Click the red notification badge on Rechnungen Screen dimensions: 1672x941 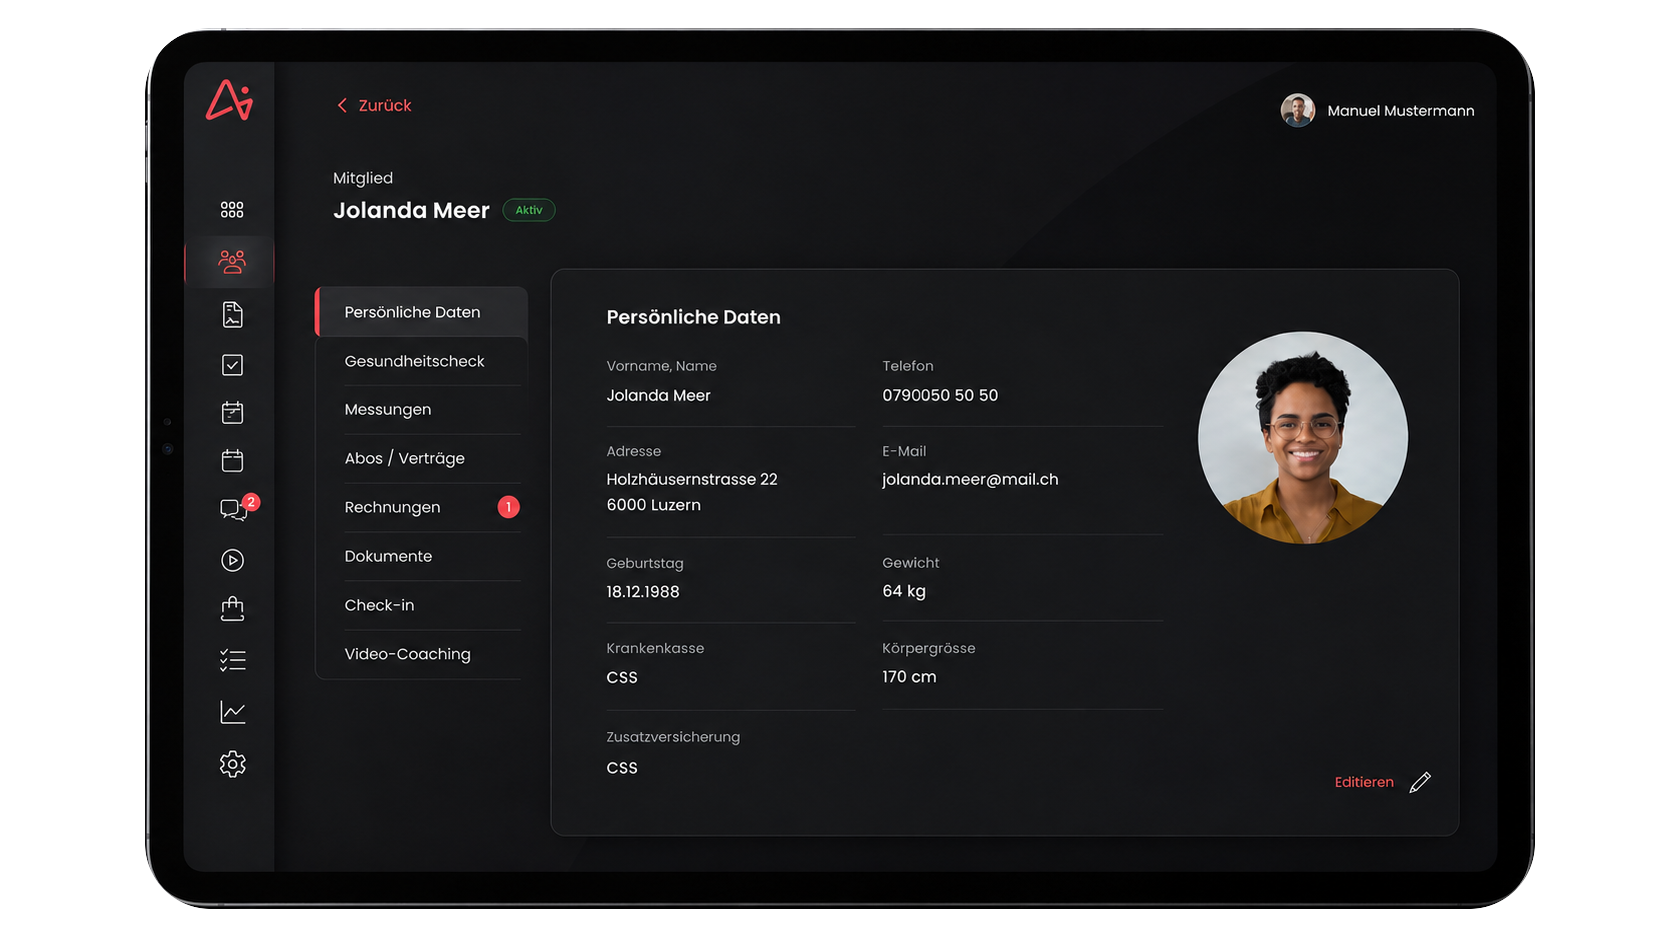[508, 507]
